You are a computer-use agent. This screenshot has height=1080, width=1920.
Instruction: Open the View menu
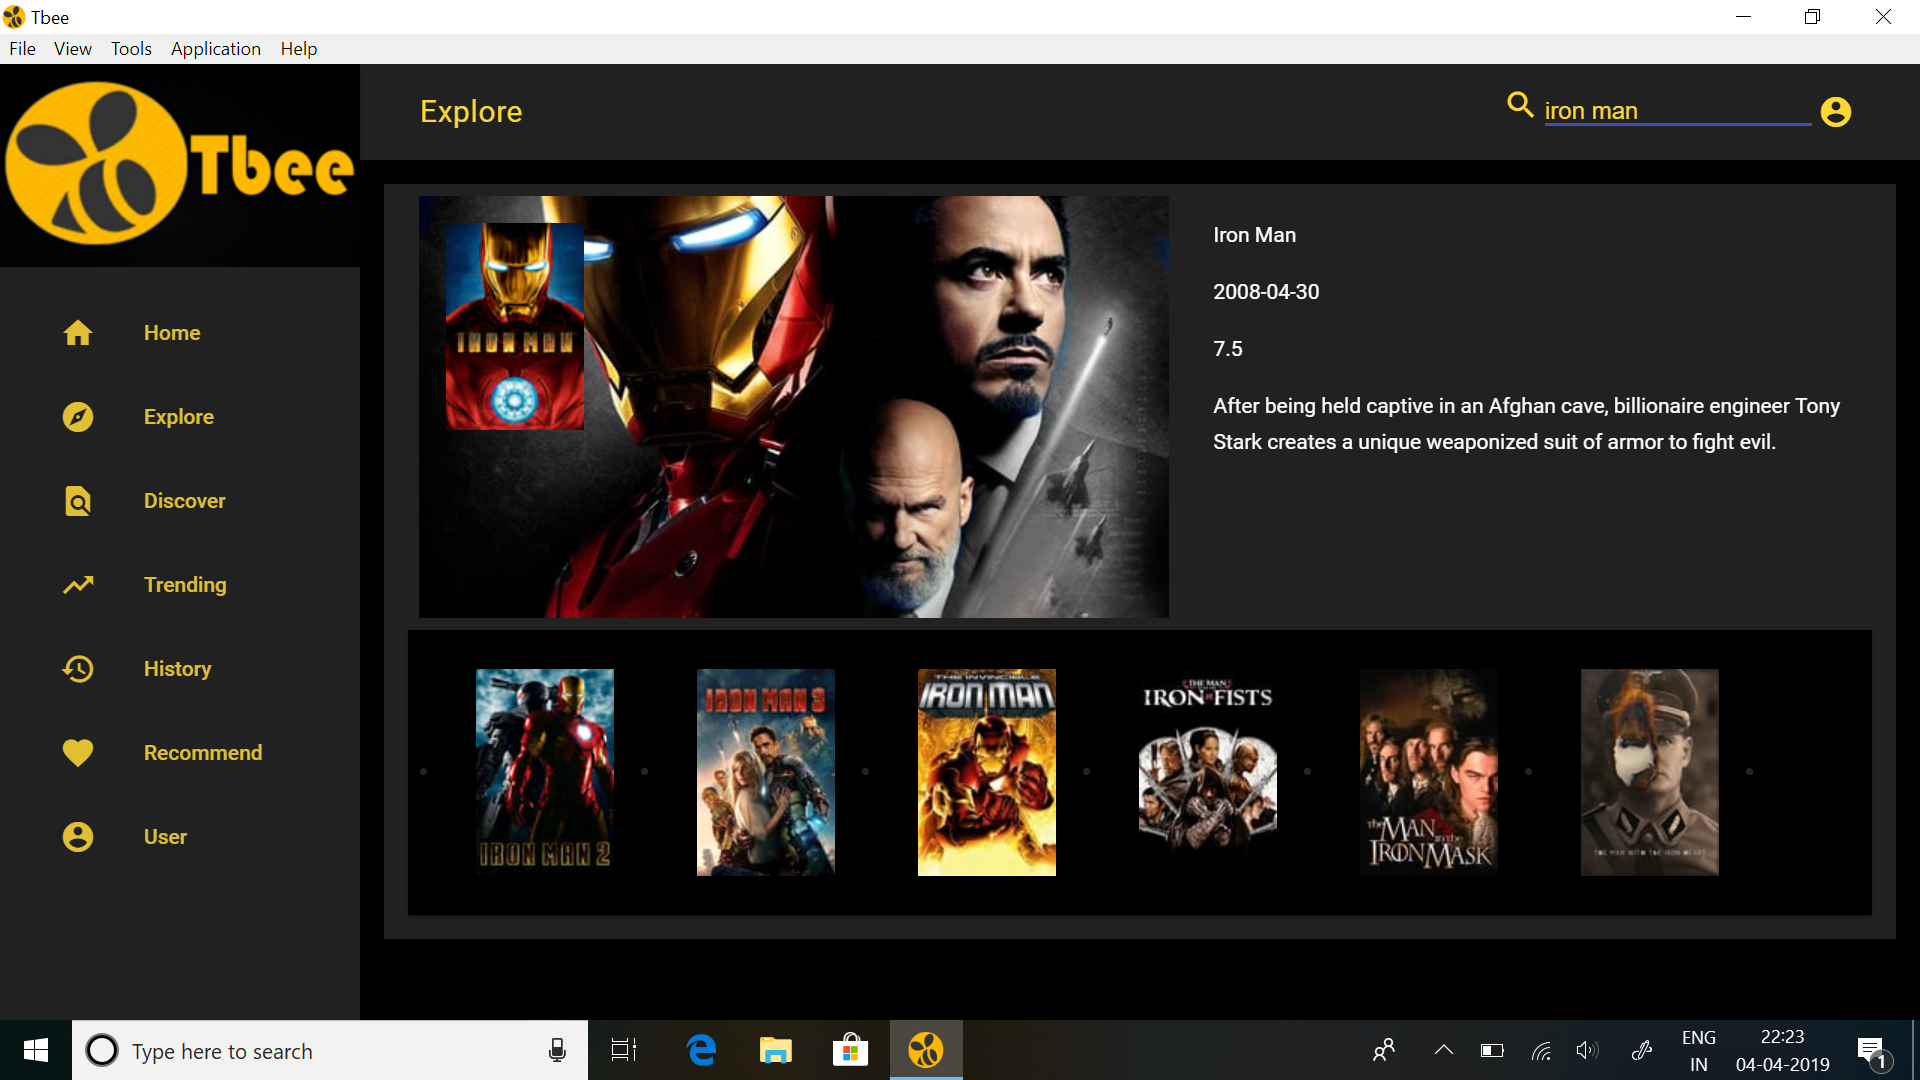[x=73, y=49]
